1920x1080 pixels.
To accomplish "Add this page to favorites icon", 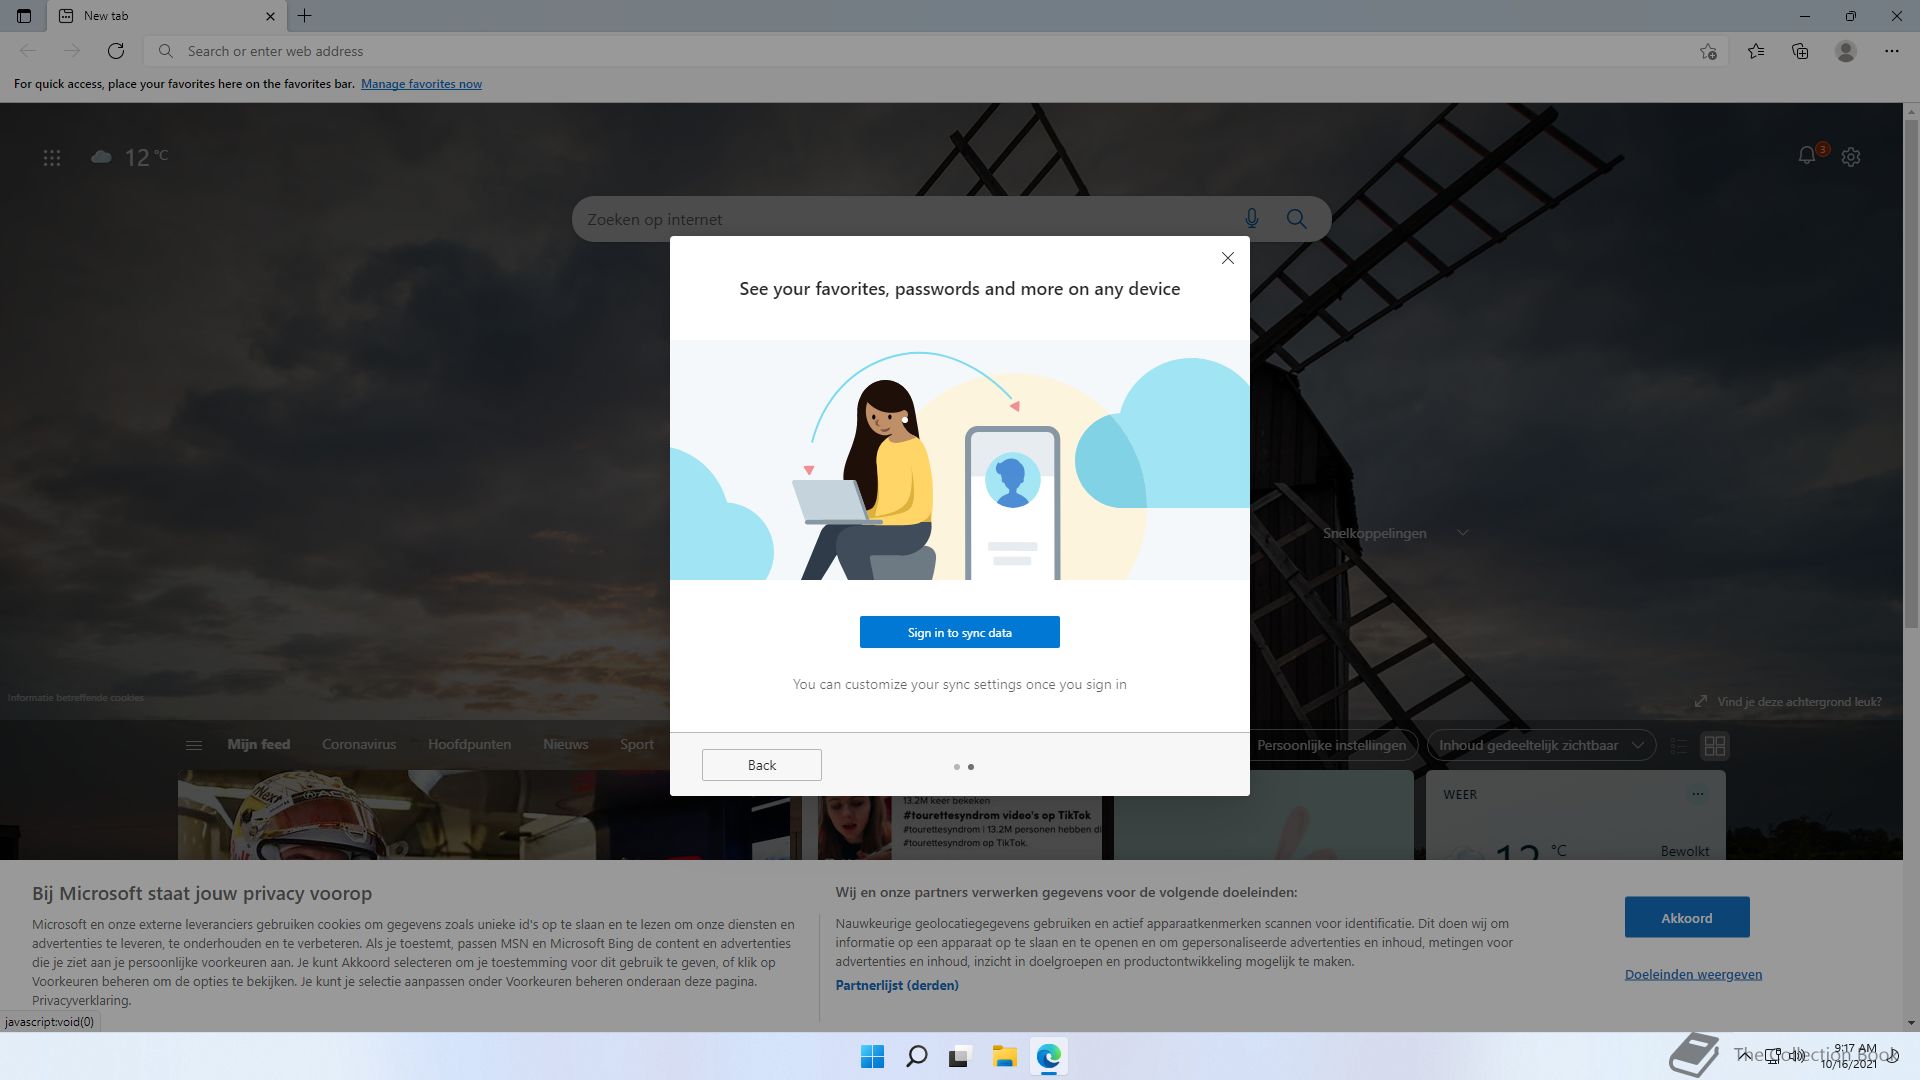I will tap(1708, 51).
